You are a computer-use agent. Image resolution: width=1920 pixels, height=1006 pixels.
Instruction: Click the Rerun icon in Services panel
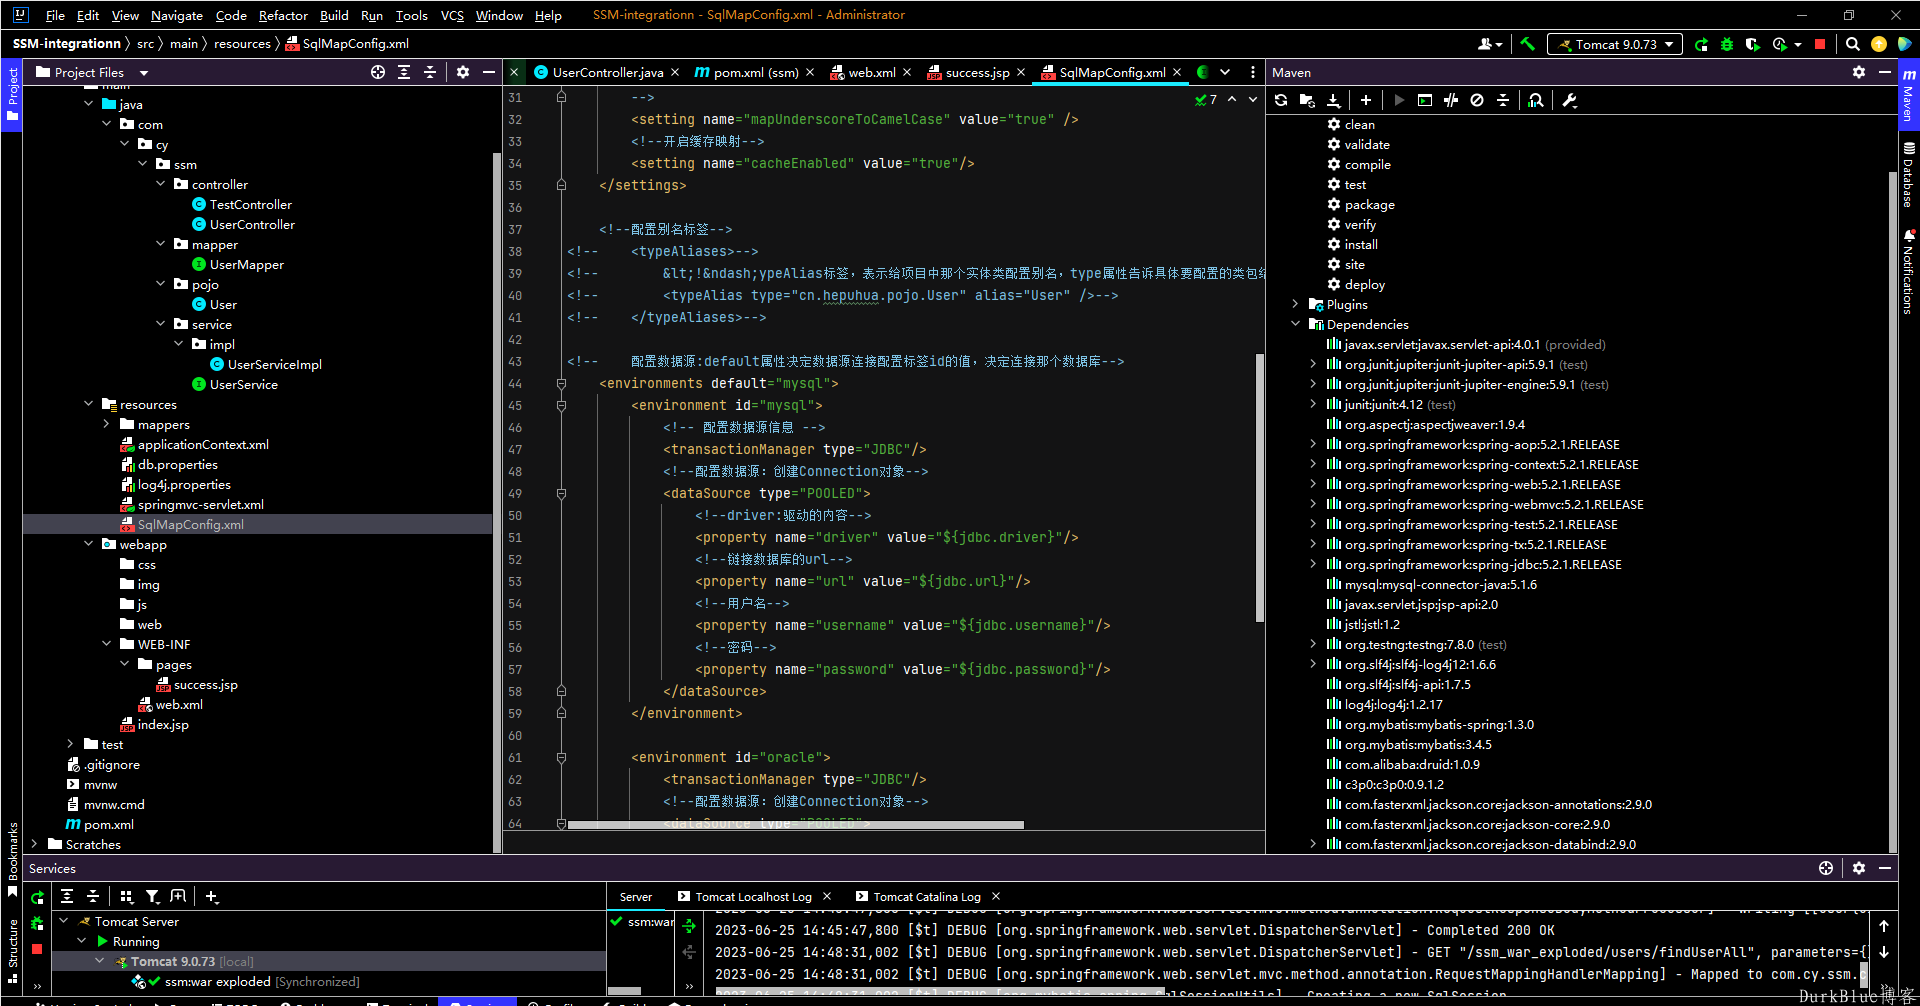pos(37,897)
